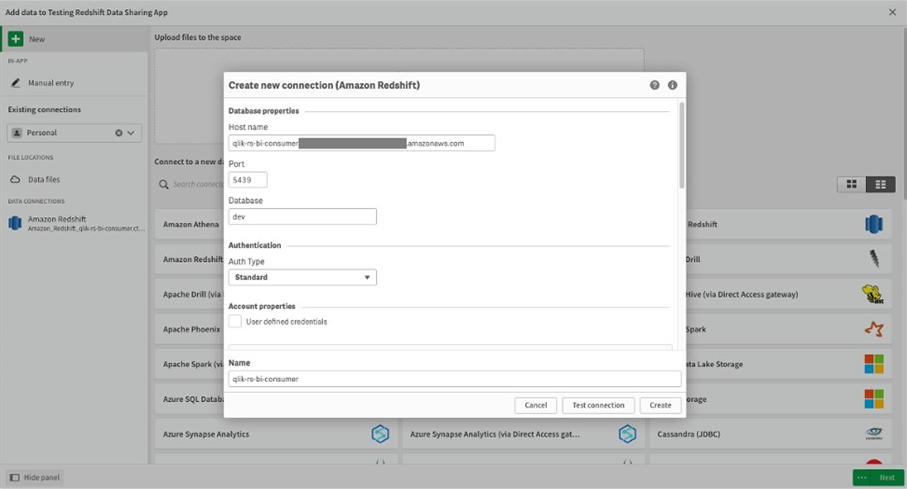Viewport: 907px width, 489px height.
Task: Click the info icon in dialog header
Action: point(672,85)
